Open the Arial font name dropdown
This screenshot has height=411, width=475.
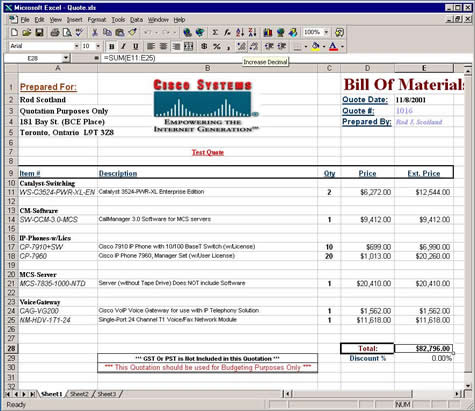(76, 46)
